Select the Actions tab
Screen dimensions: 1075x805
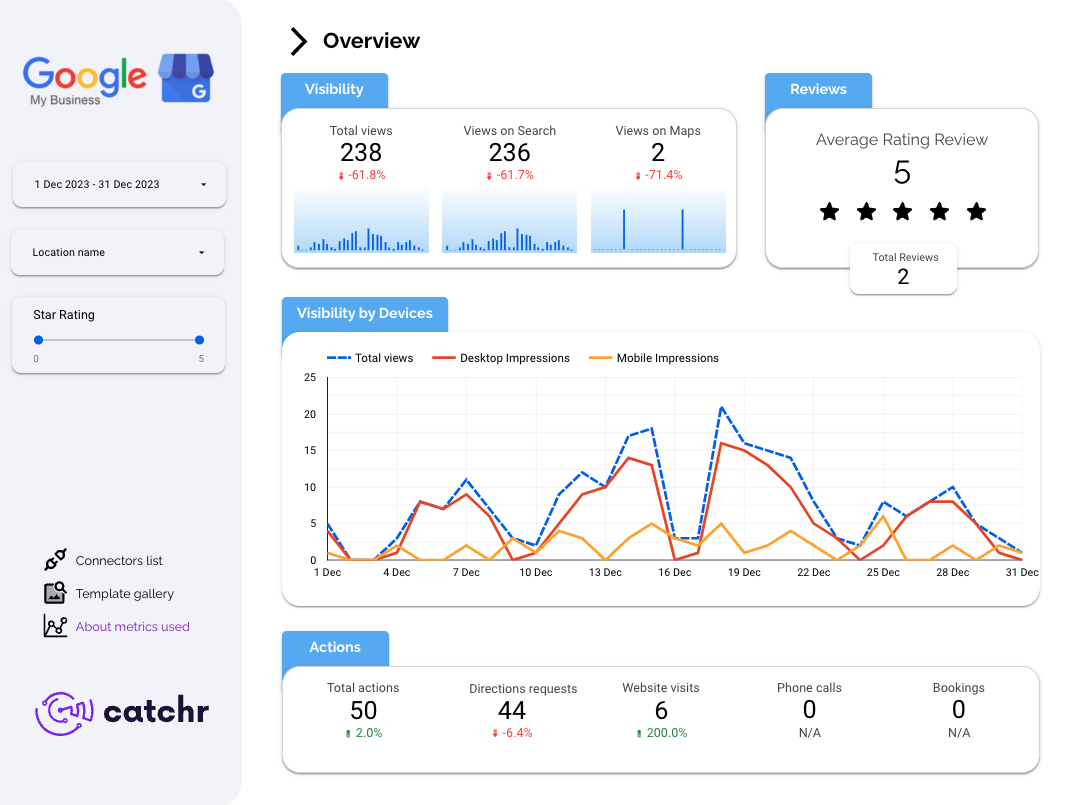point(335,647)
